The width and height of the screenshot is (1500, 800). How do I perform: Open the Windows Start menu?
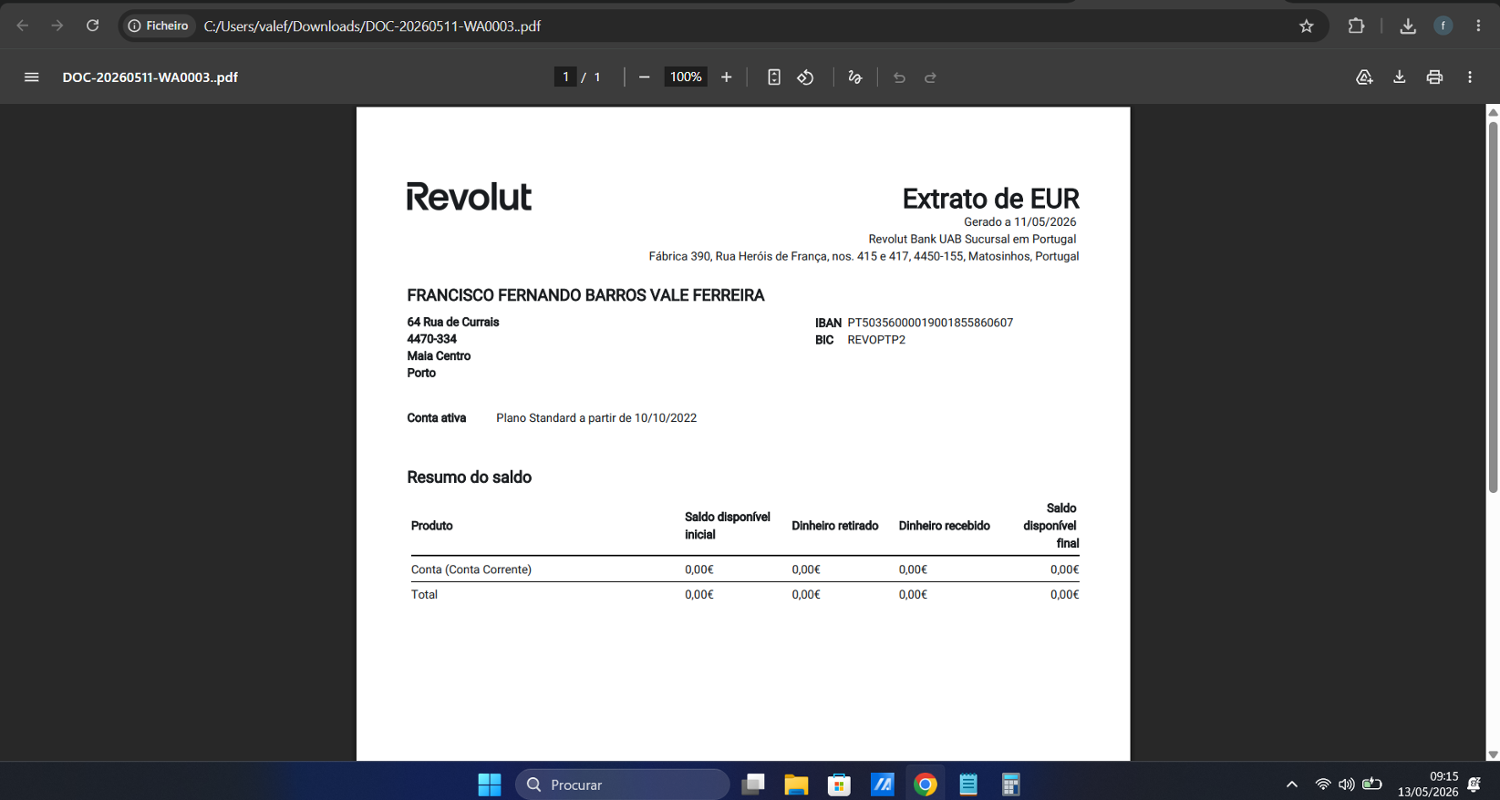click(490, 784)
